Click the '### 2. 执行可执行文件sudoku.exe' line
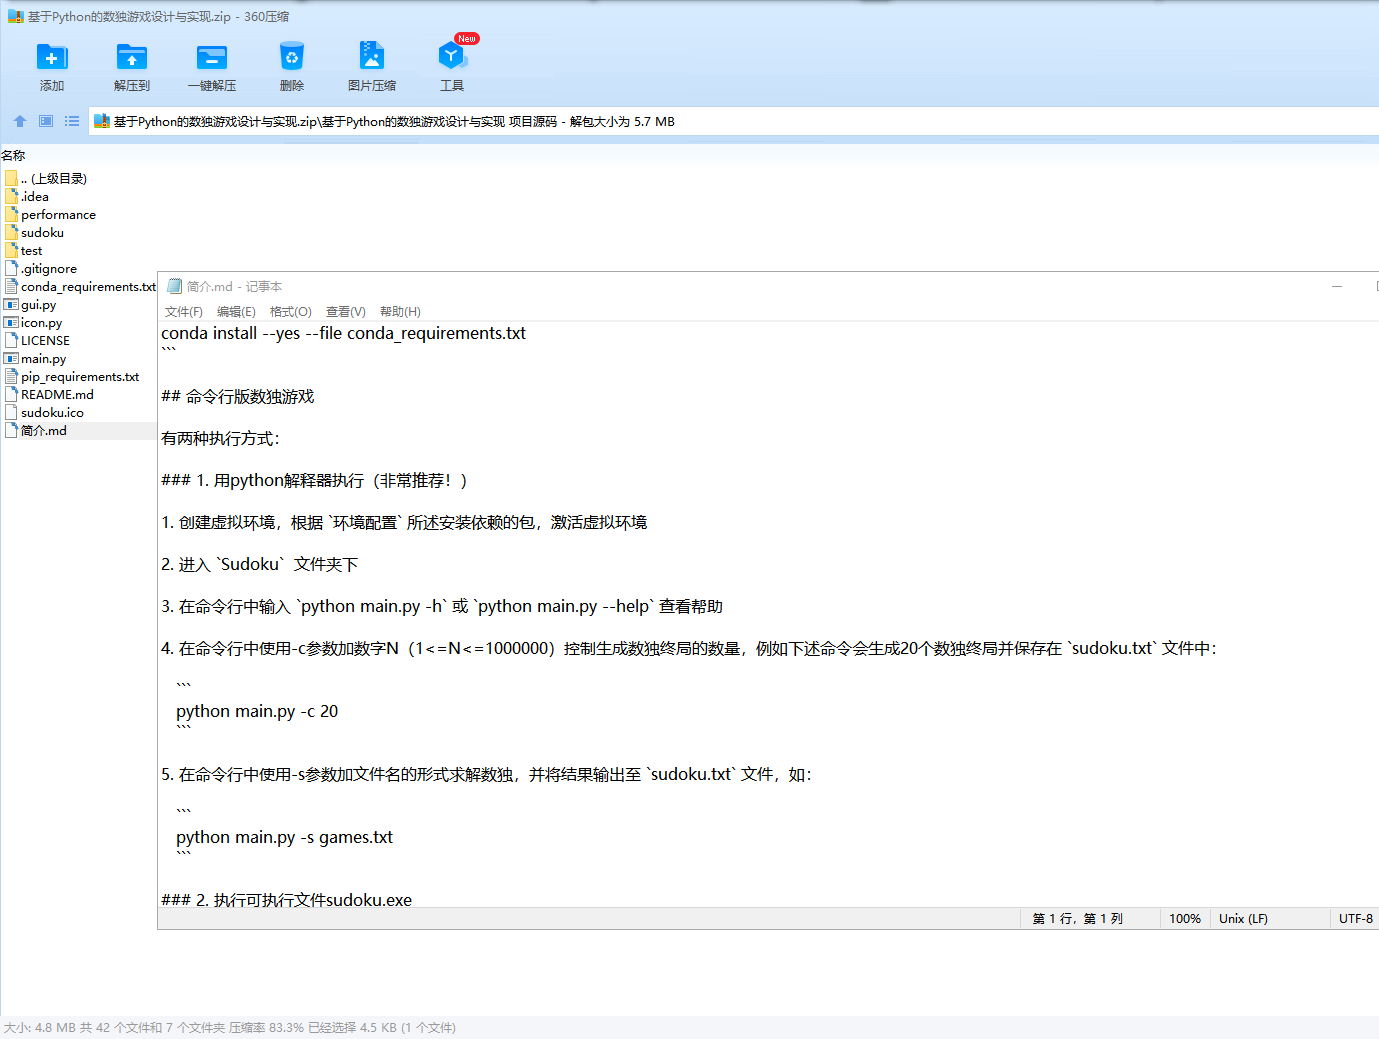The height and width of the screenshot is (1039, 1379). [x=287, y=900]
